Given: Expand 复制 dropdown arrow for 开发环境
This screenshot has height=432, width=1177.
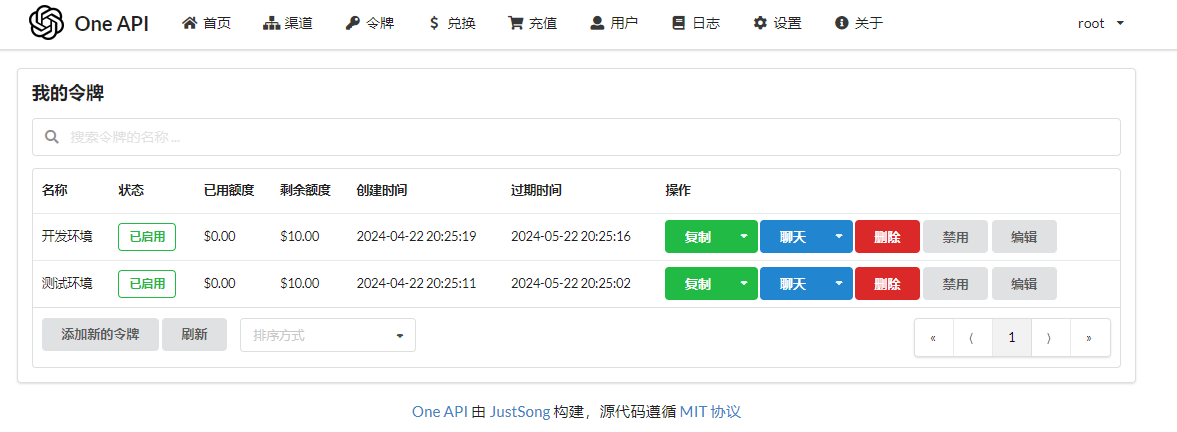Looking at the screenshot, I should point(744,237).
